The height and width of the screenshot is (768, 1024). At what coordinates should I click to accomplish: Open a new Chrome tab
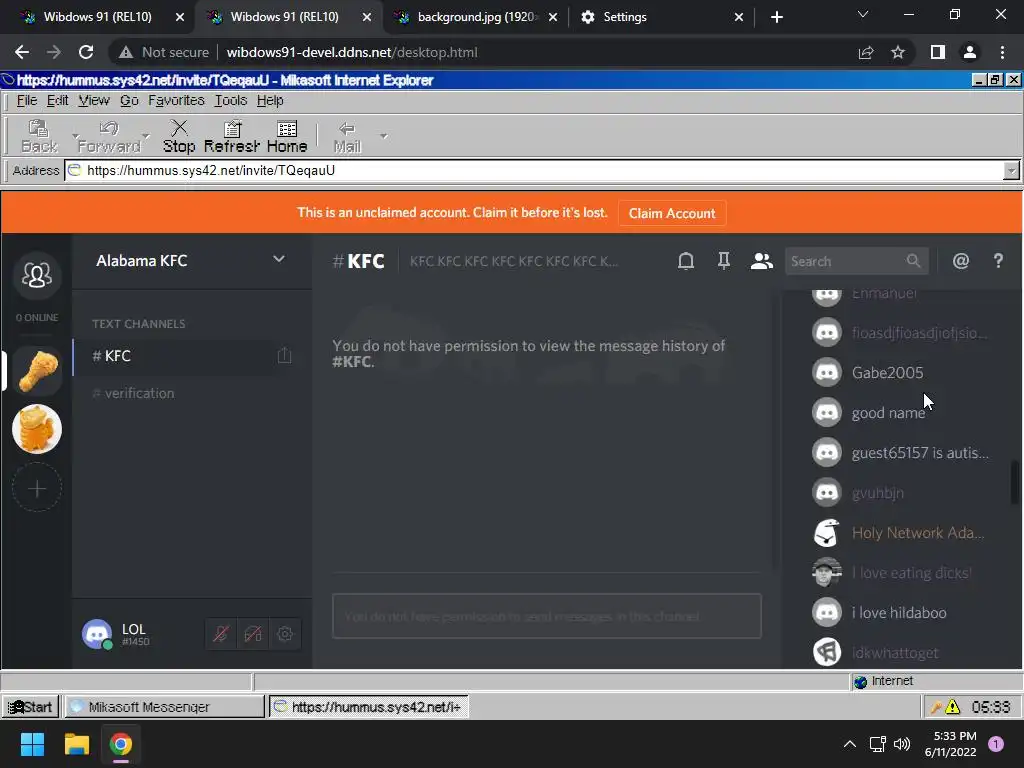pos(776,17)
